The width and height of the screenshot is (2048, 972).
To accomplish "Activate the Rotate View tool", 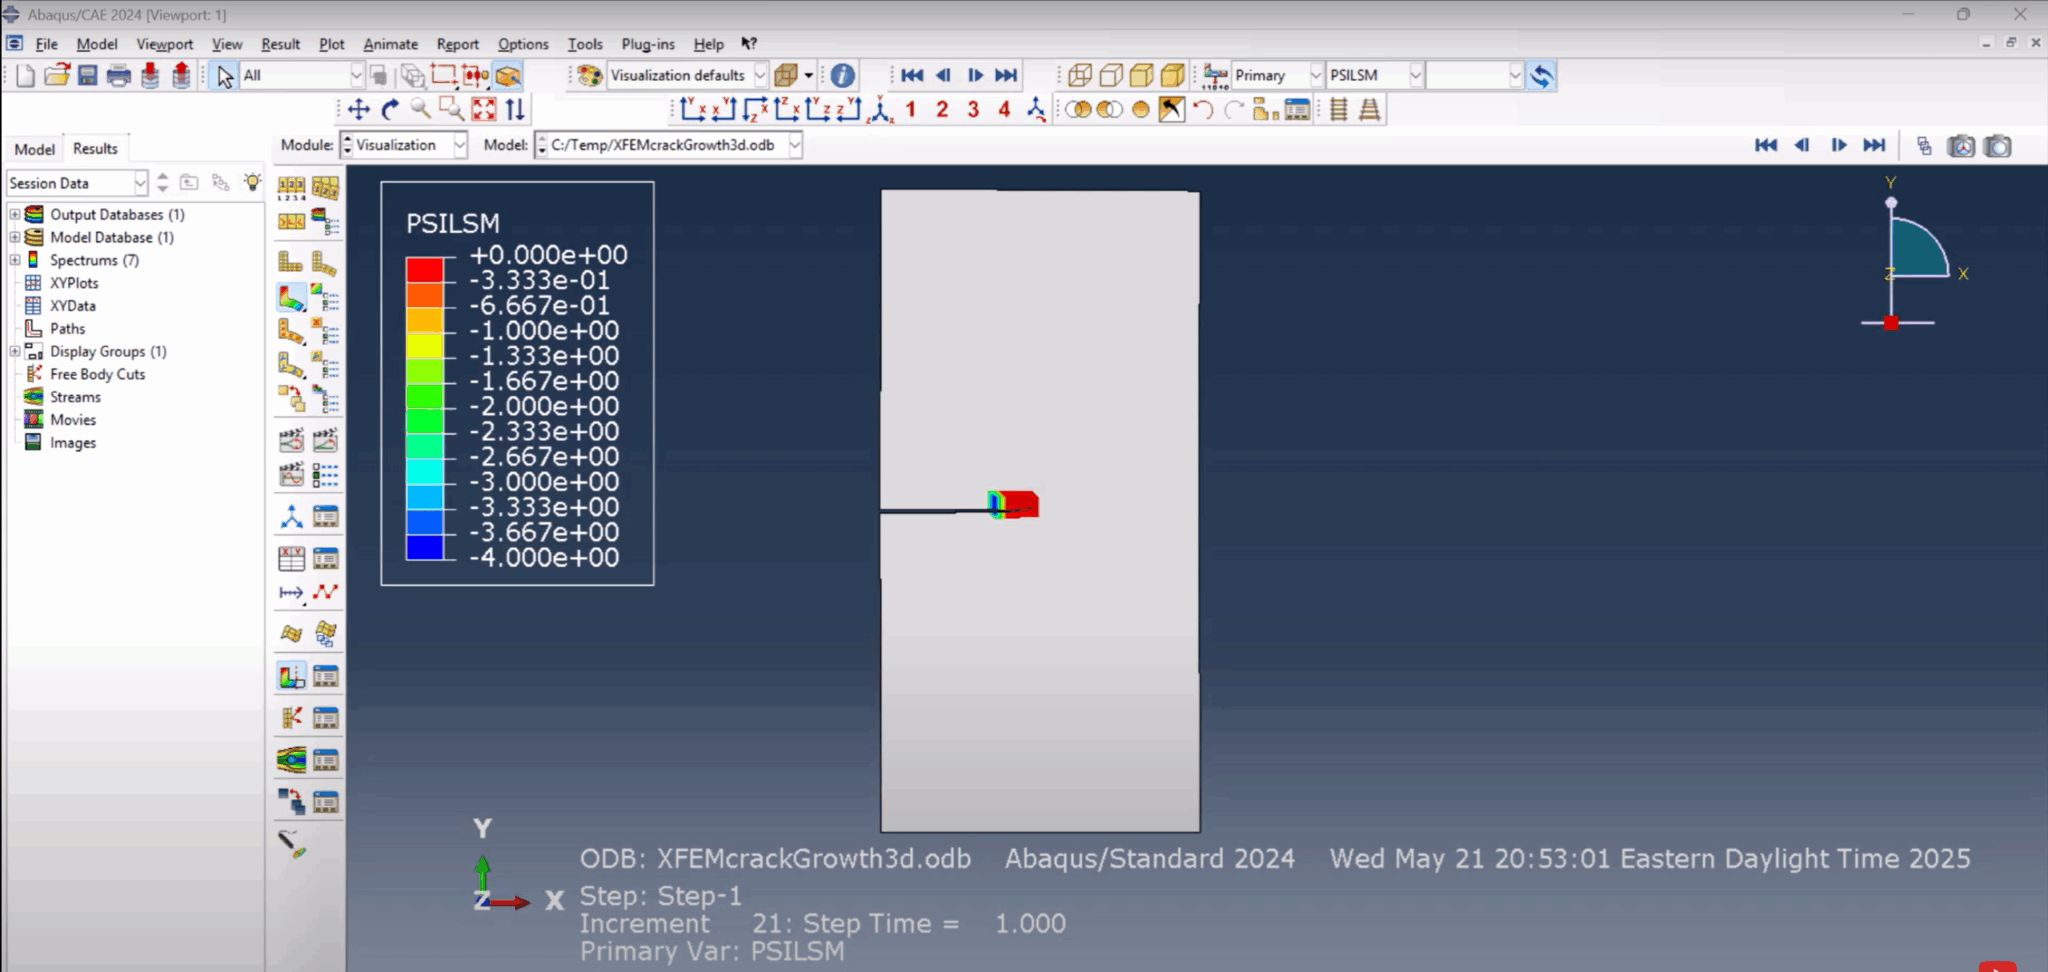I will click(389, 110).
